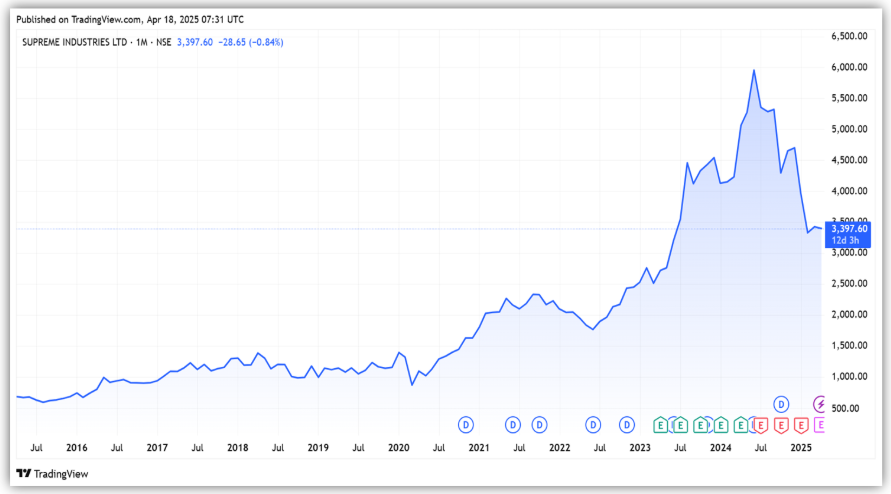Select the first red earnings marker
This screenshot has width=891, height=494.
click(760, 424)
